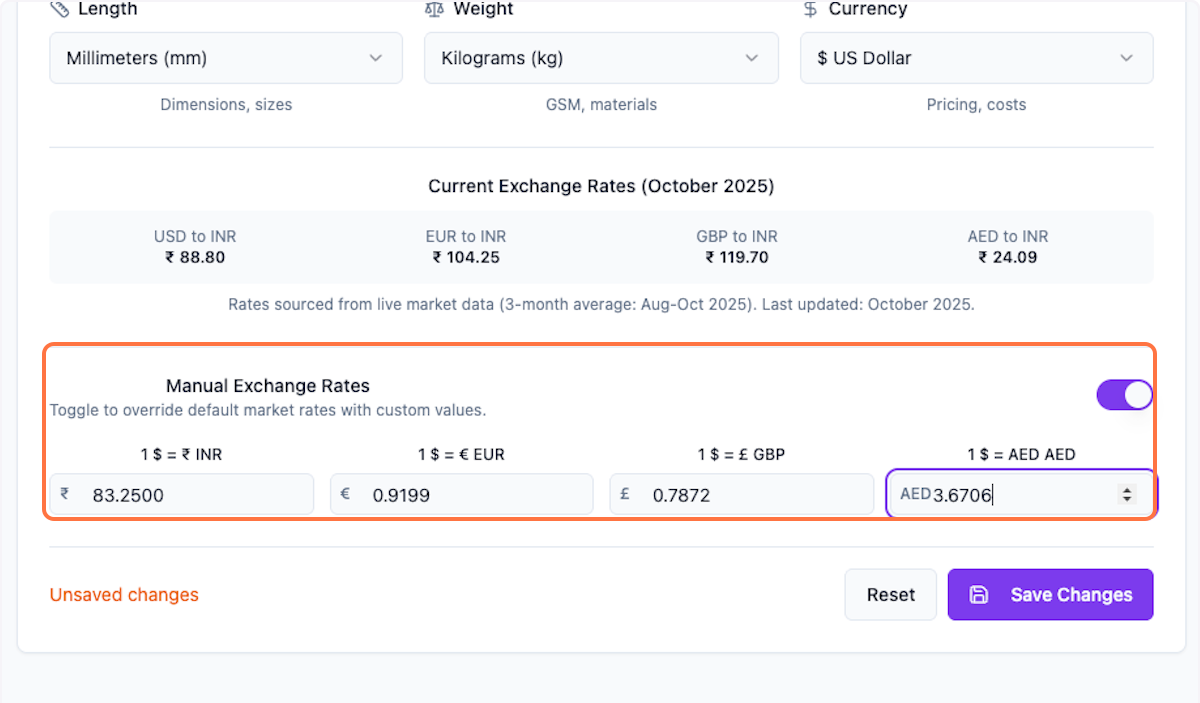Click the ruler icon beside Length
Image resolution: width=1200 pixels, height=703 pixels.
point(59,9)
